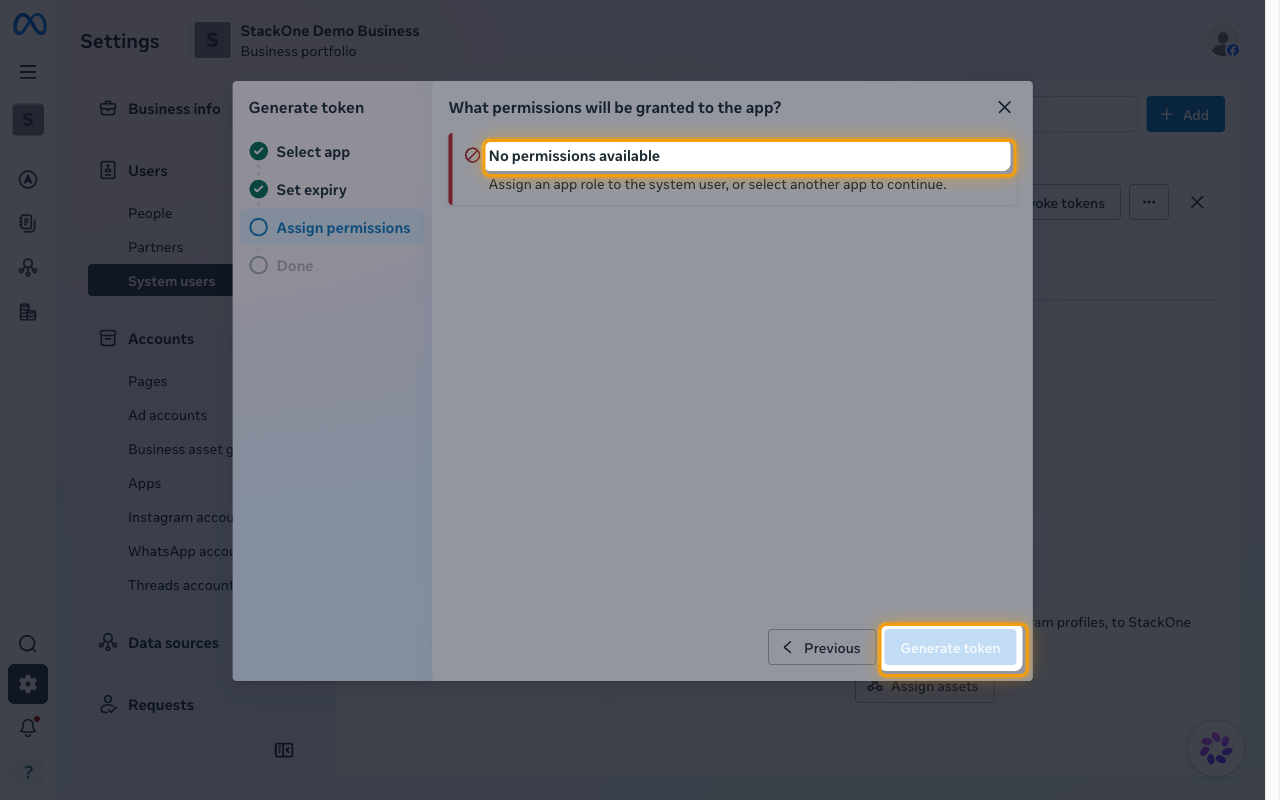
Task: Select the Assign permissions step
Action: coord(333,228)
